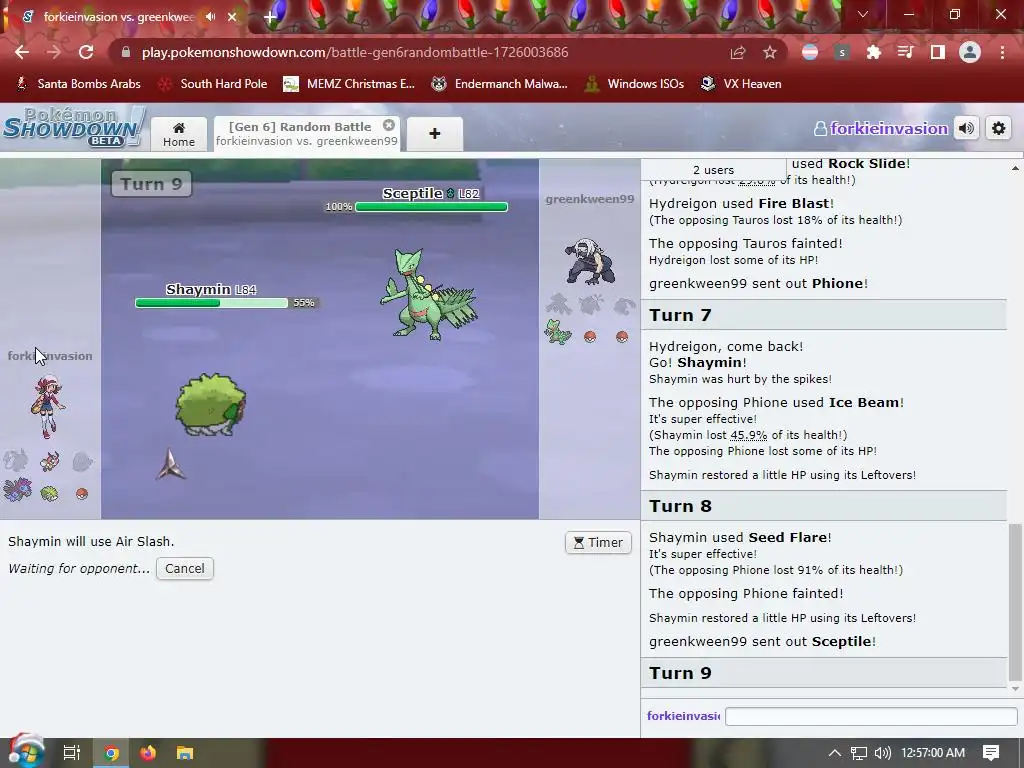Open Task View in taskbar
The width and height of the screenshot is (1024, 768).
pos(72,753)
